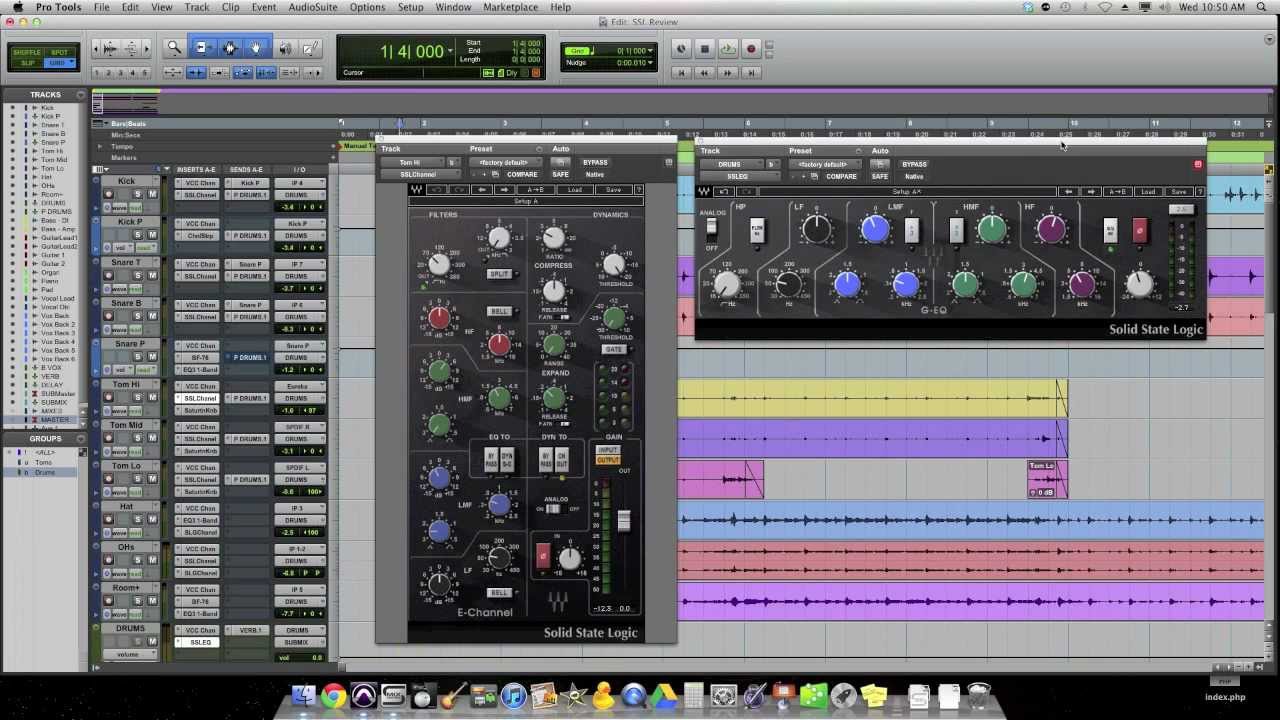Click the Rewind transport button
The width and height of the screenshot is (1280, 720).
[704, 72]
